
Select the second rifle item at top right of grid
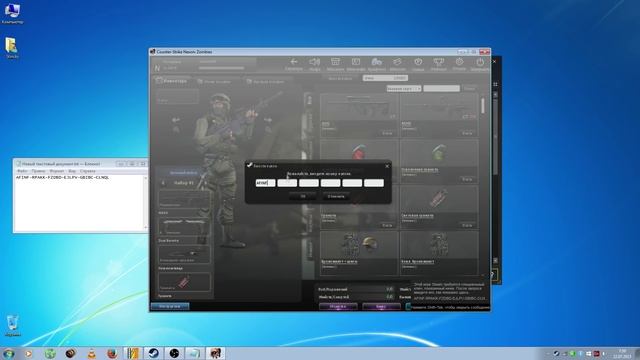pos(439,107)
